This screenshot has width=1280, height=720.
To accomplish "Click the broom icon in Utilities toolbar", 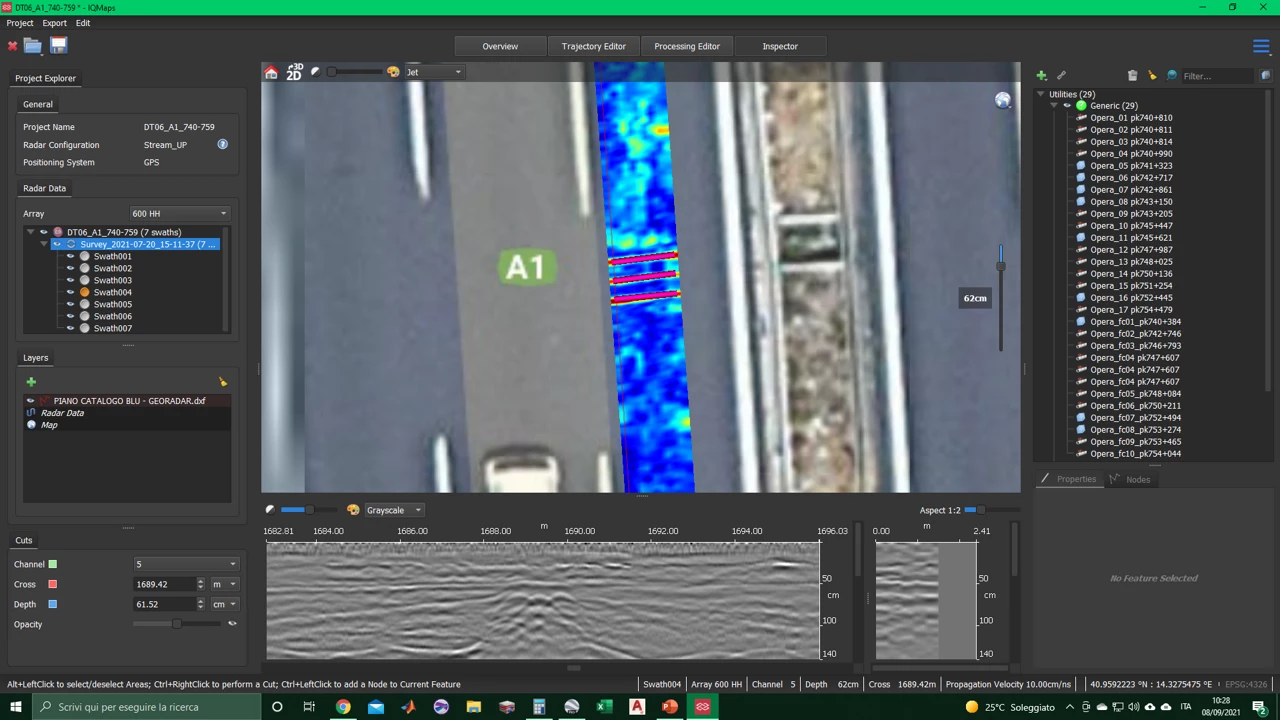I will point(1152,76).
